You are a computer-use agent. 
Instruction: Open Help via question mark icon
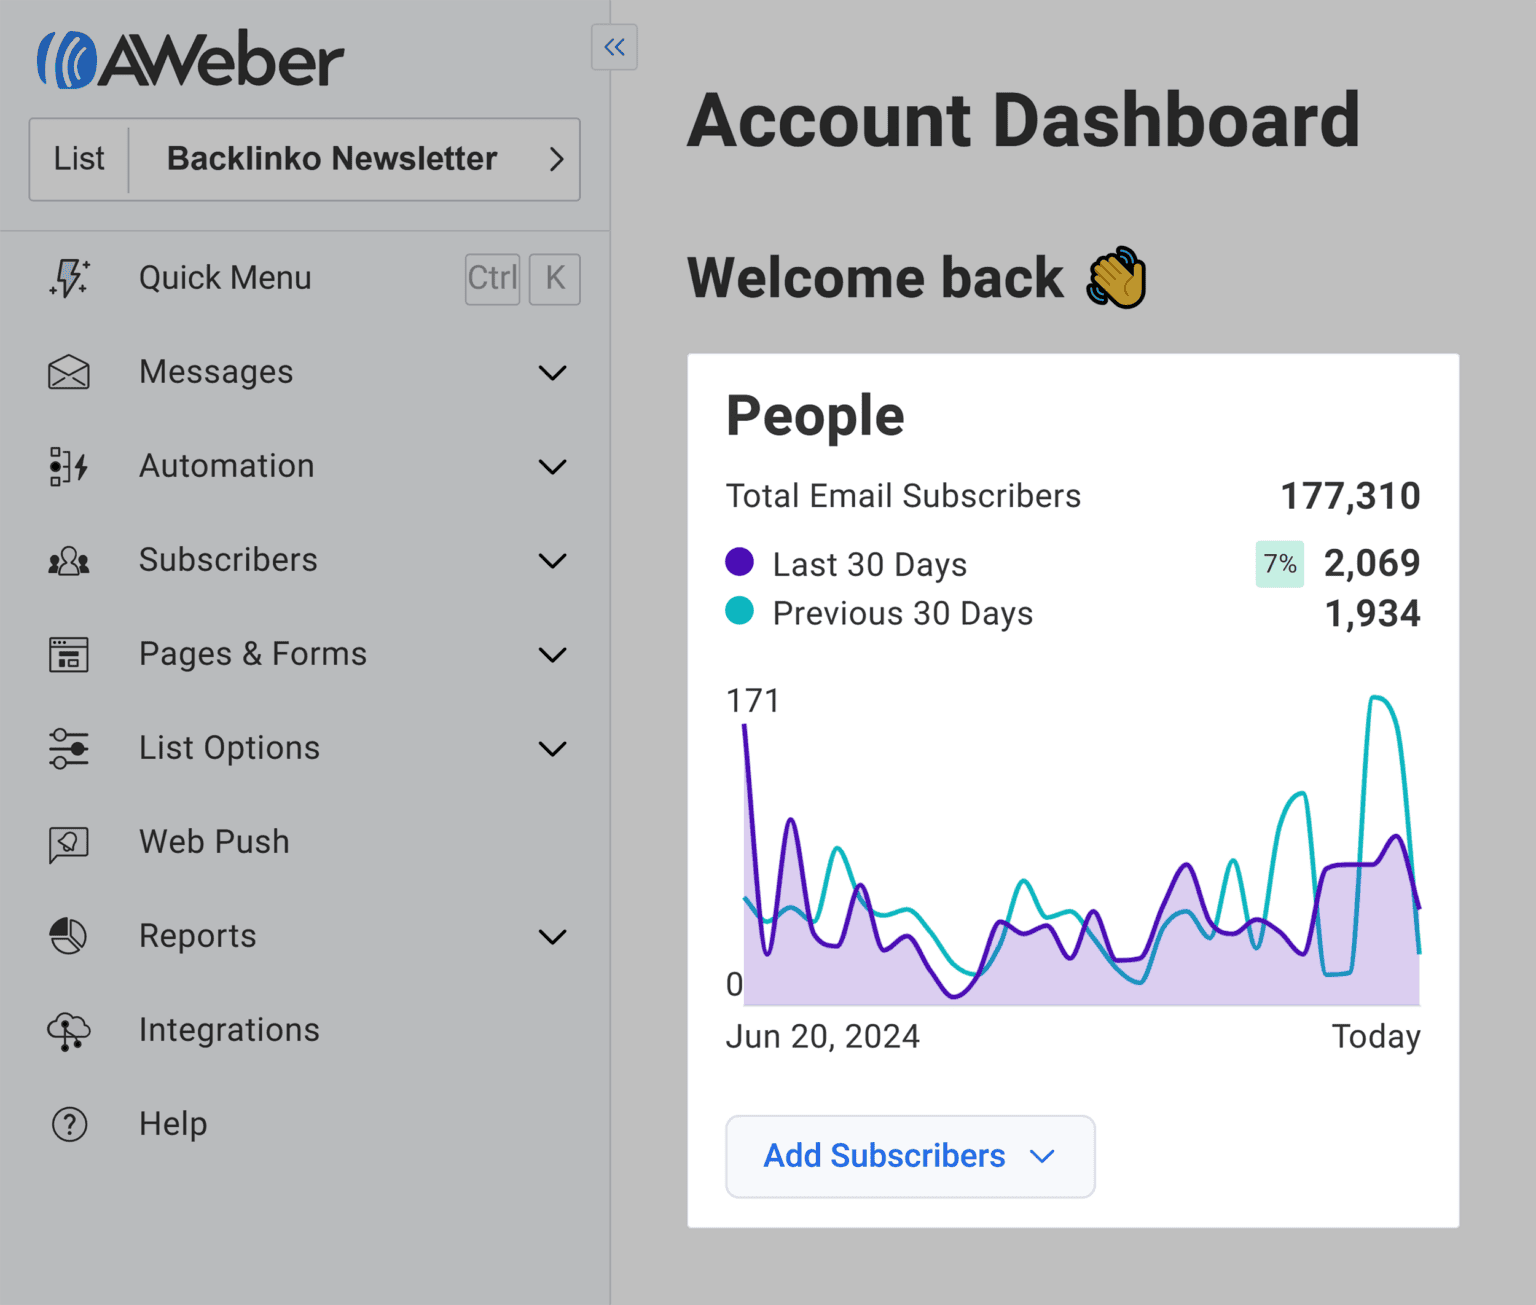pos(68,1124)
